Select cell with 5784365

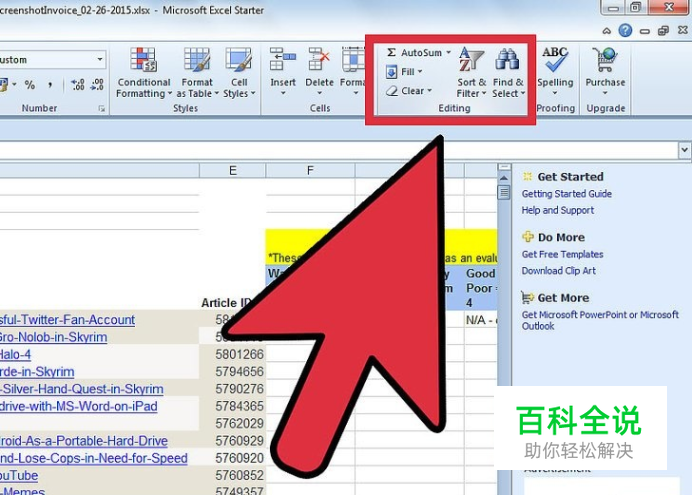tap(233, 406)
